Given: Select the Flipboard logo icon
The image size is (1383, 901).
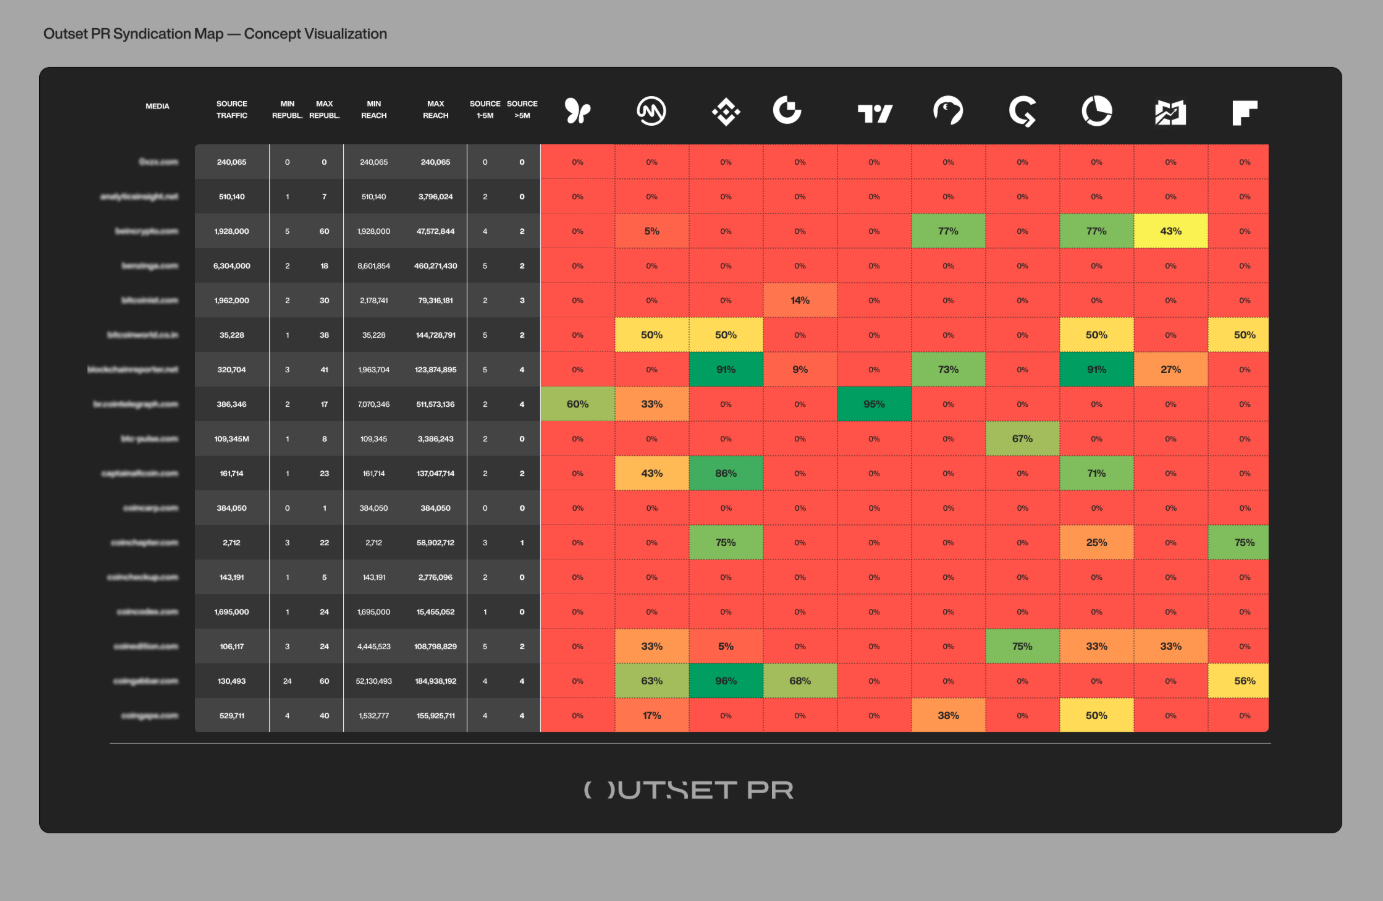Looking at the screenshot, I should click(1244, 112).
